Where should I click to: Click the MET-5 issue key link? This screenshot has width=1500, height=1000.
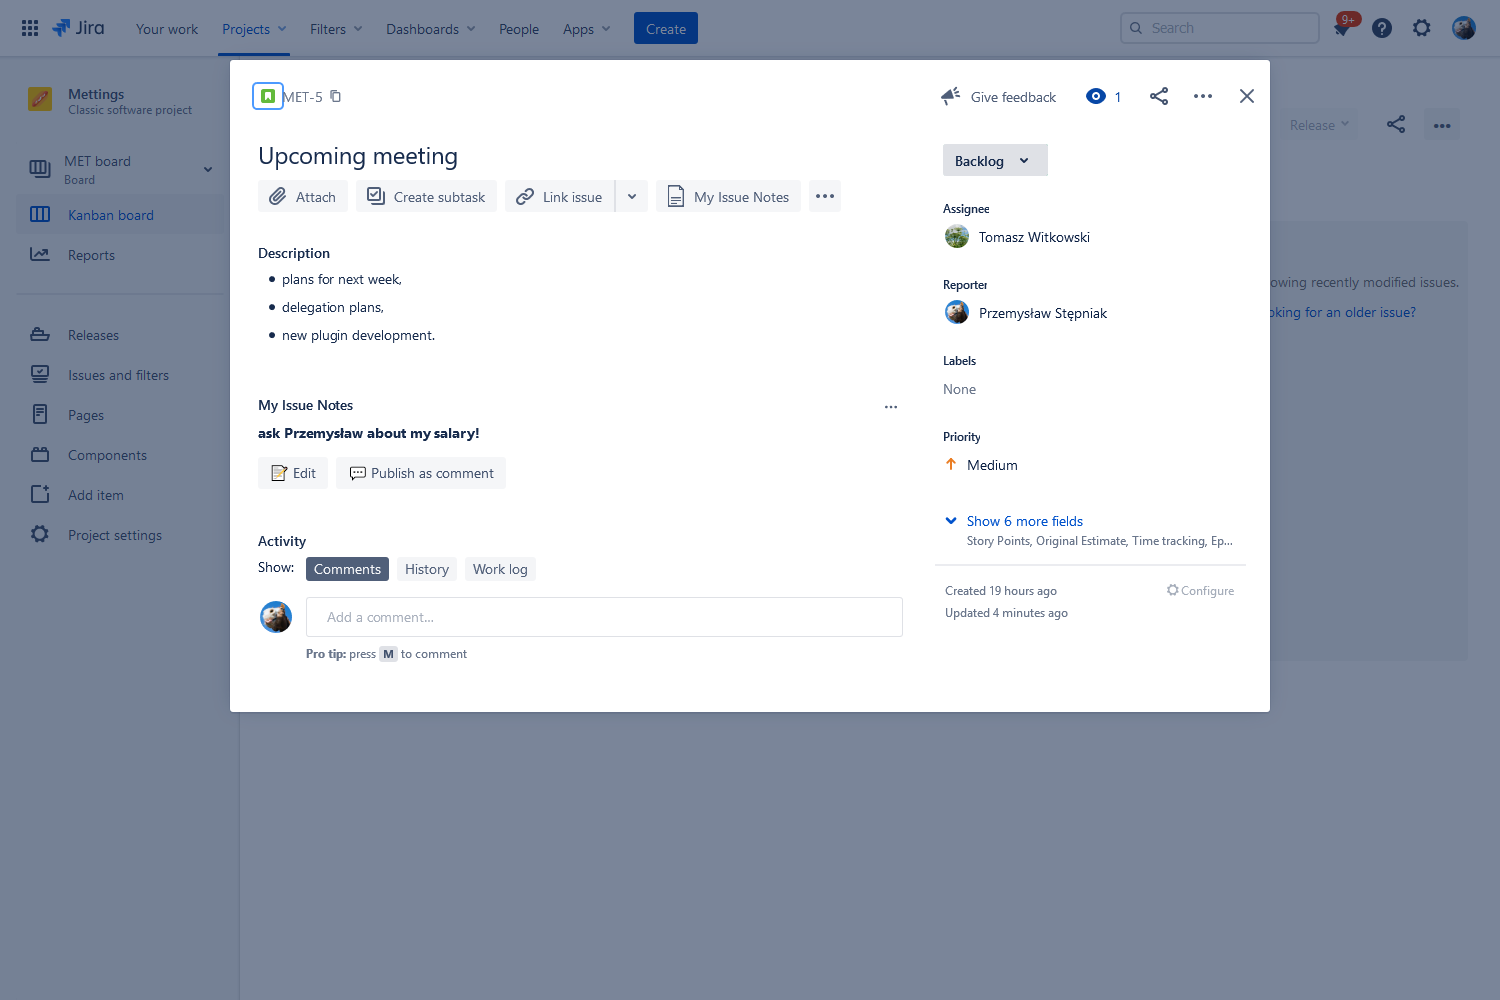304,97
